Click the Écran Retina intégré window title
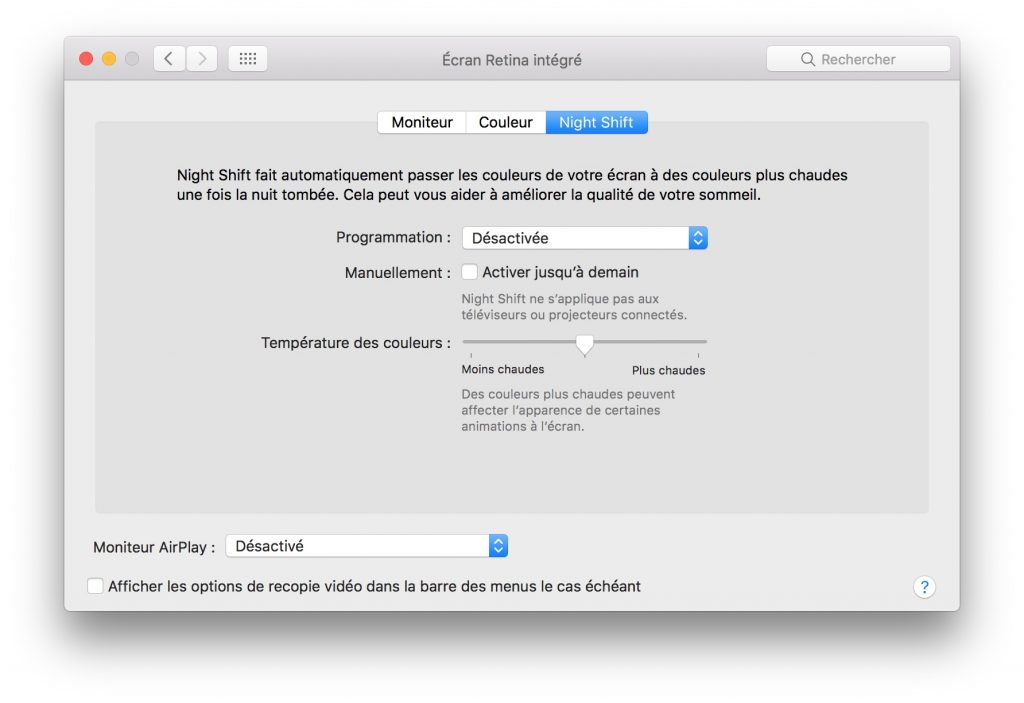Viewport: 1024px width, 703px height. pyautogui.click(x=511, y=60)
